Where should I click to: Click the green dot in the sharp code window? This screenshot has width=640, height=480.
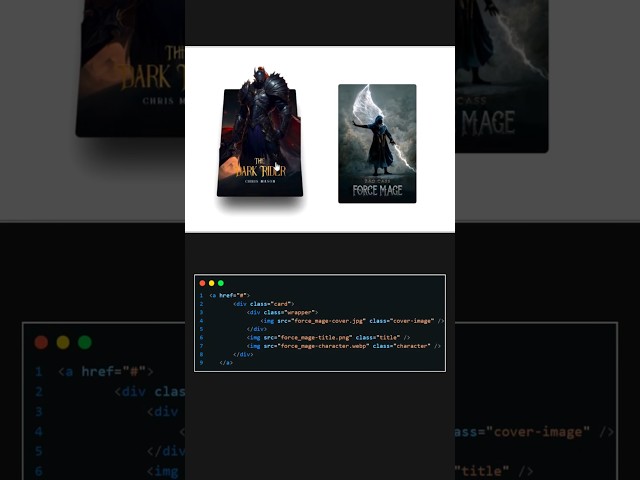pyautogui.click(x=221, y=283)
